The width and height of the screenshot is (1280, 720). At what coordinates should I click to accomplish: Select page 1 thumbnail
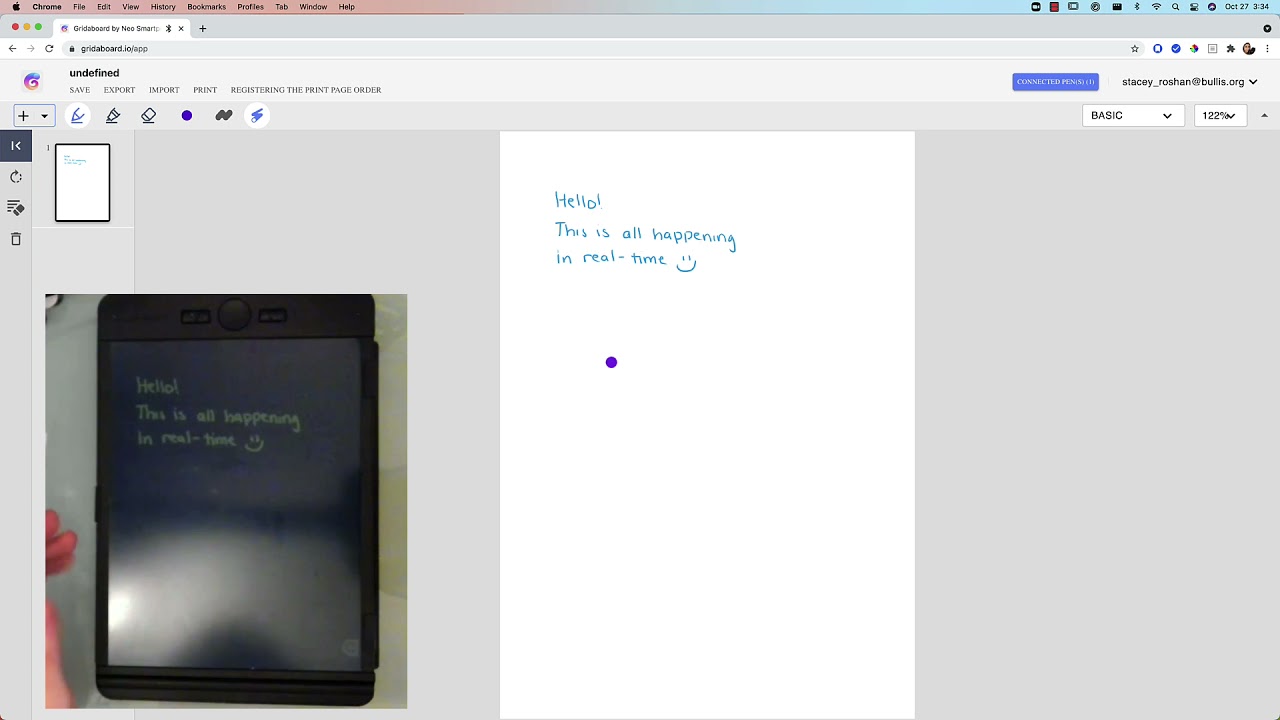83,183
